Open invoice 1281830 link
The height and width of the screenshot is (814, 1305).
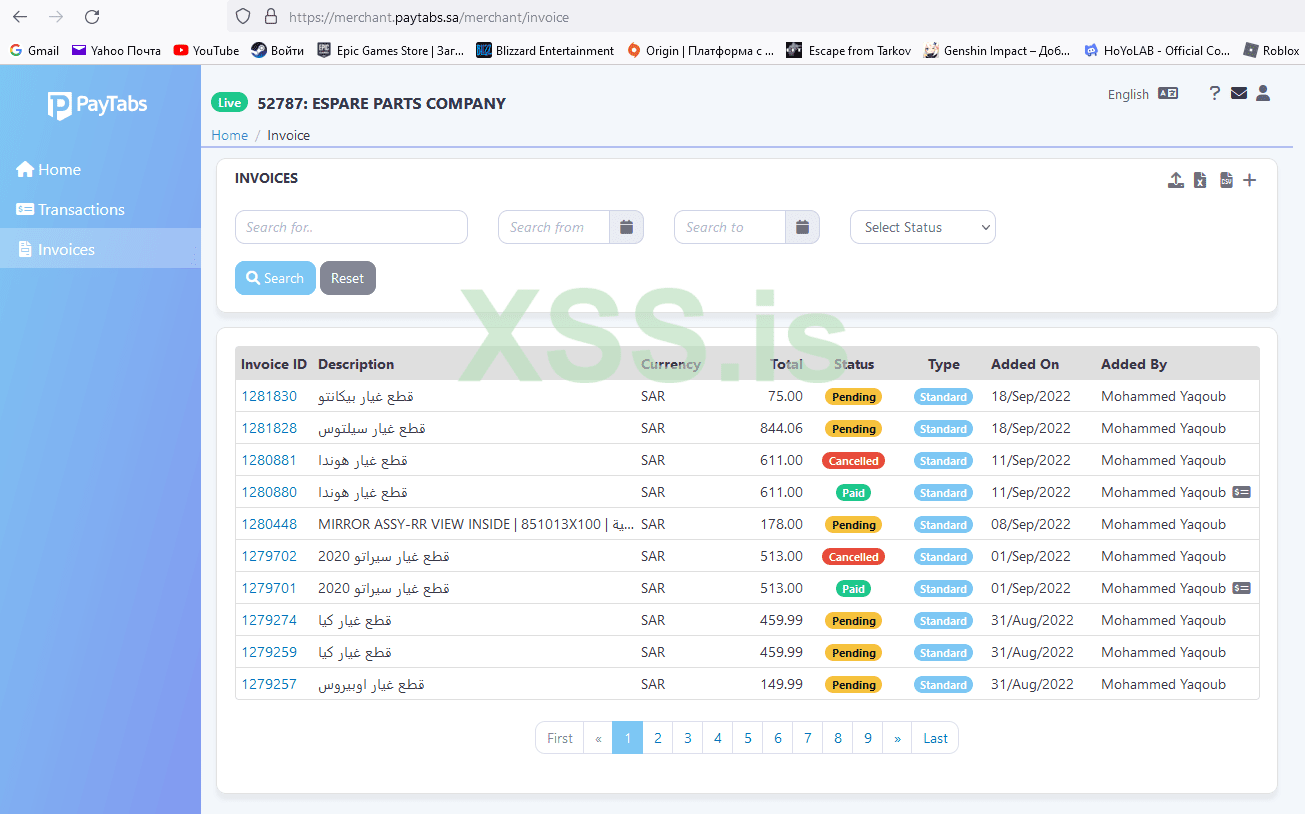pyautogui.click(x=269, y=396)
